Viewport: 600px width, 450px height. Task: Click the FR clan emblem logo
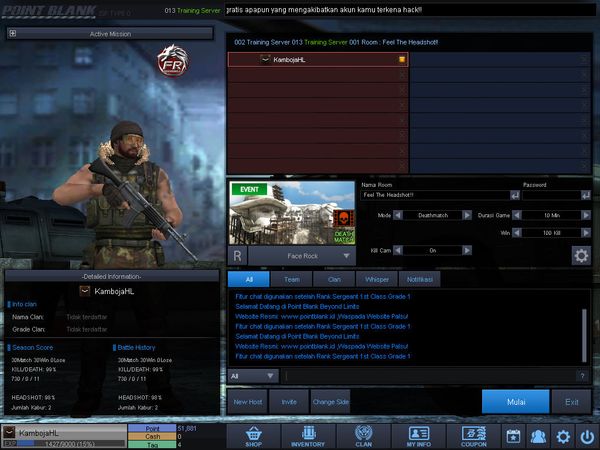point(173,61)
